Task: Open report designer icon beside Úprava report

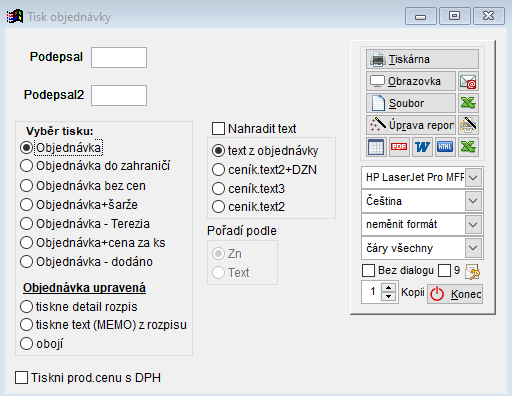Action: (468, 125)
